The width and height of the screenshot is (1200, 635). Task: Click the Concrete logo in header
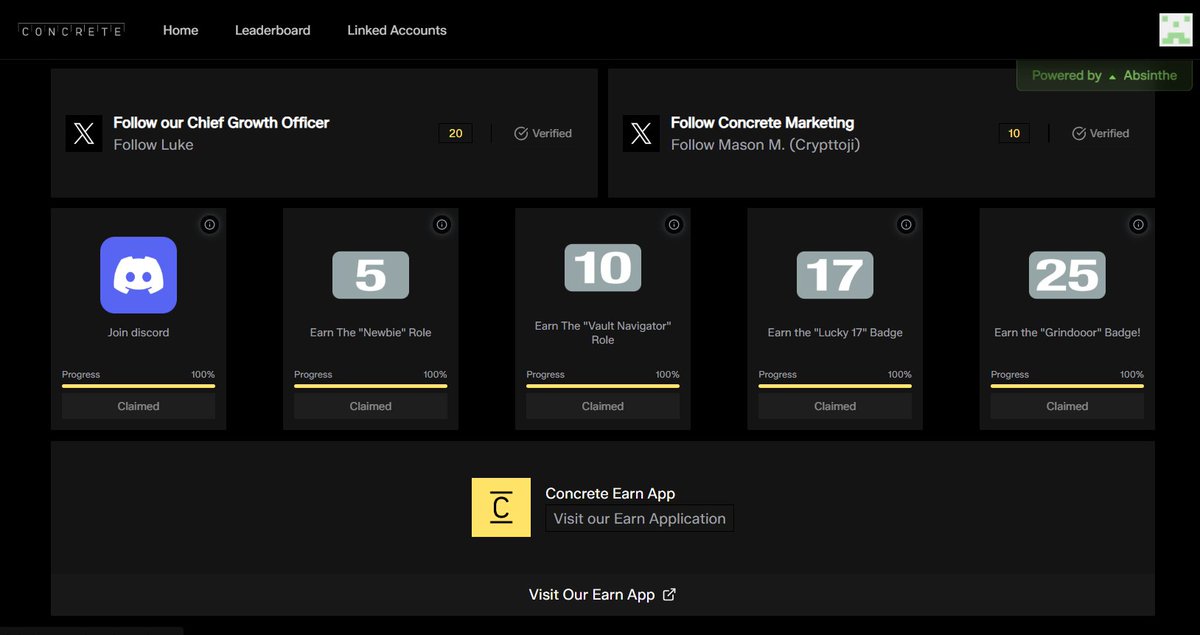[72, 31]
